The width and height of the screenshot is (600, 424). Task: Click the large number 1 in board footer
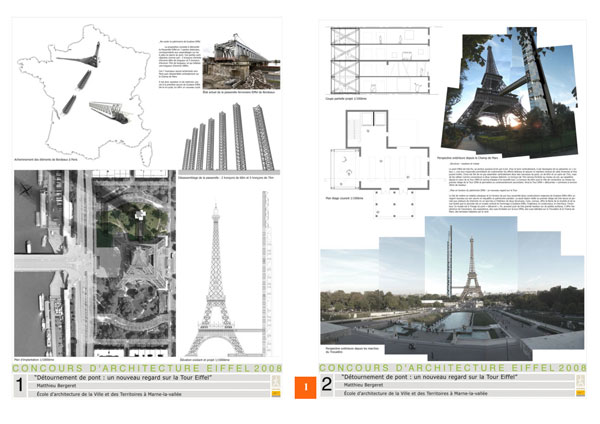(x=20, y=385)
